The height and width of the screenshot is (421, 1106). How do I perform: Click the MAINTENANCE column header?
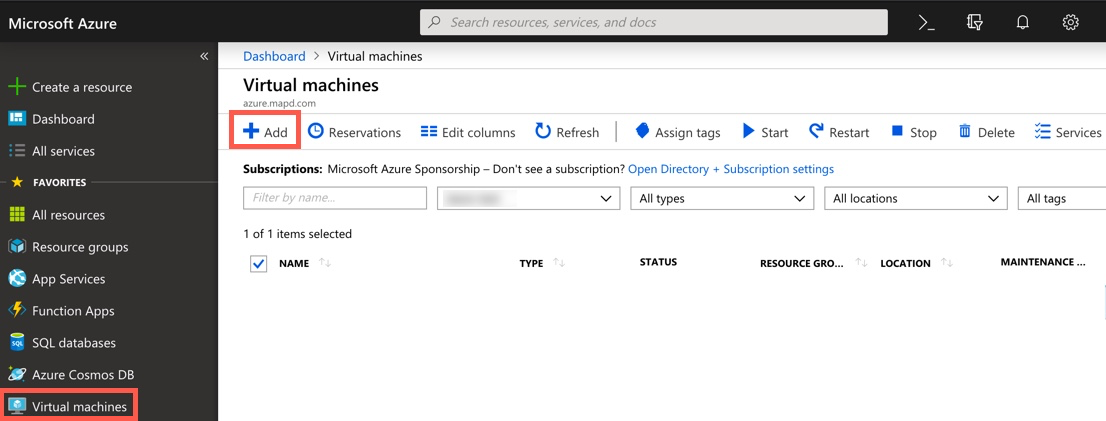point(1043,262)
